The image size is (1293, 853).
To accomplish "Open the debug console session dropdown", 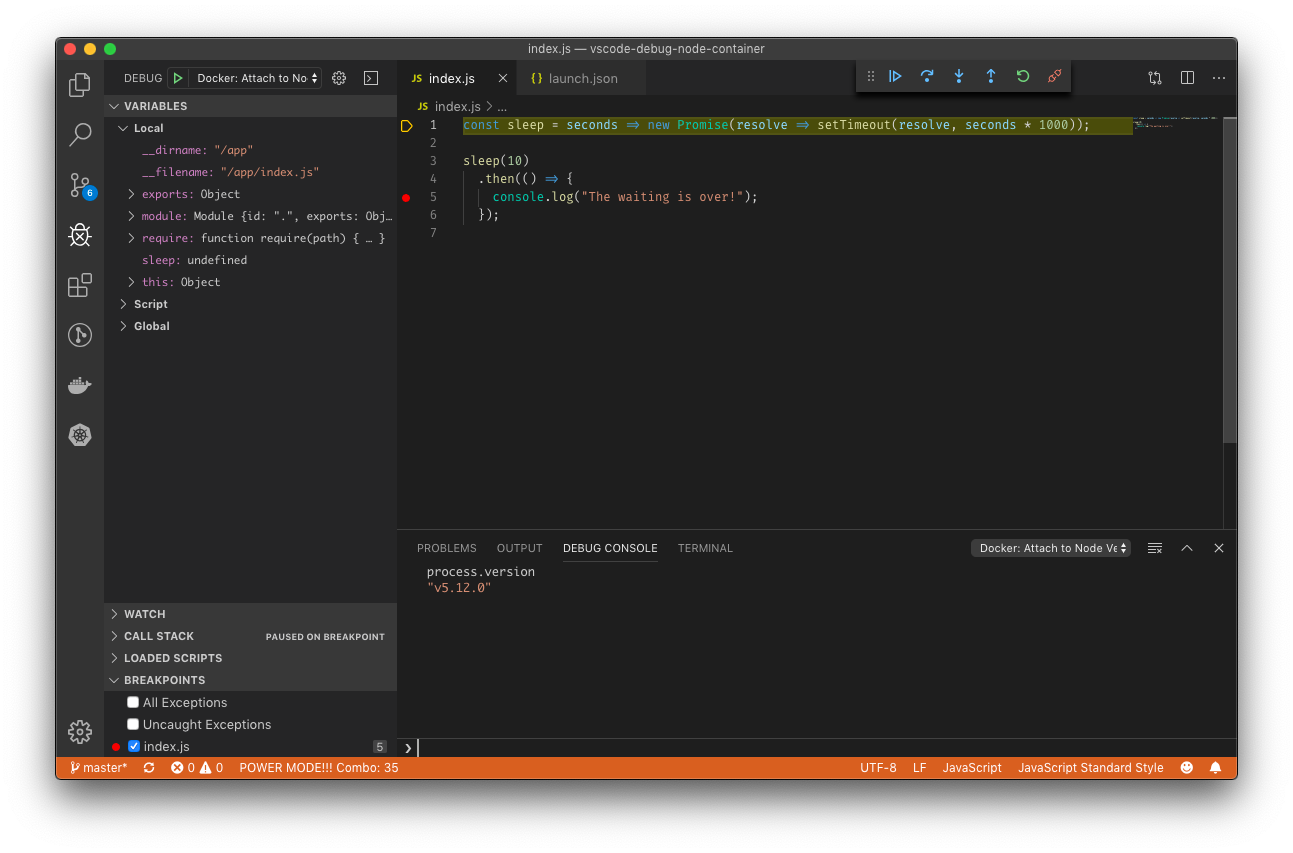I will pos(1050,548).
